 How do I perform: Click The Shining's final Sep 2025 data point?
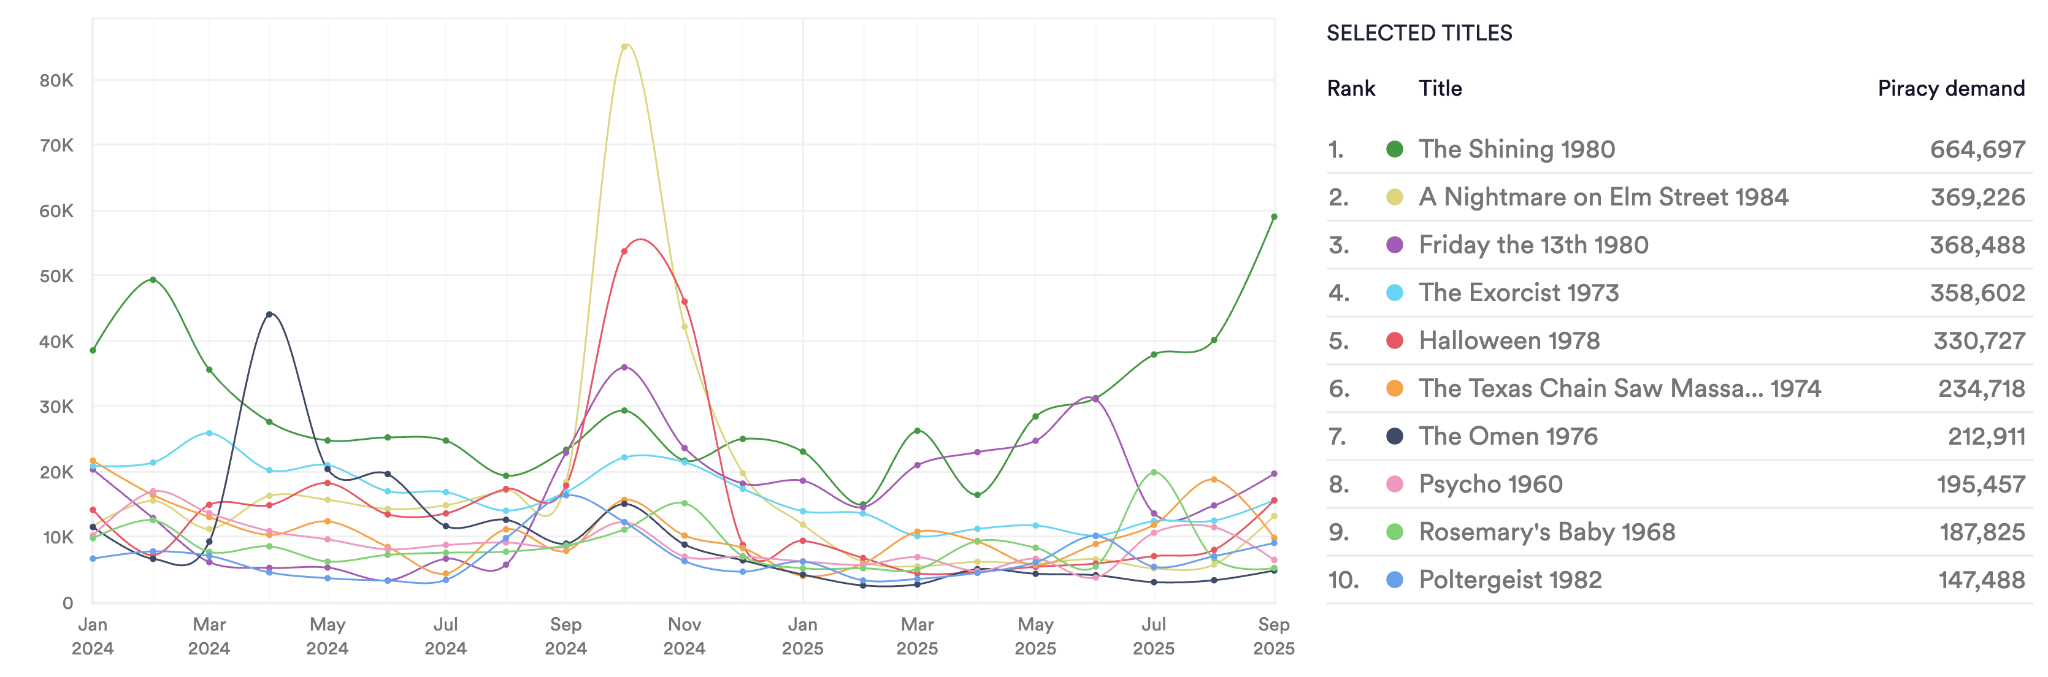click(1274, 217)
